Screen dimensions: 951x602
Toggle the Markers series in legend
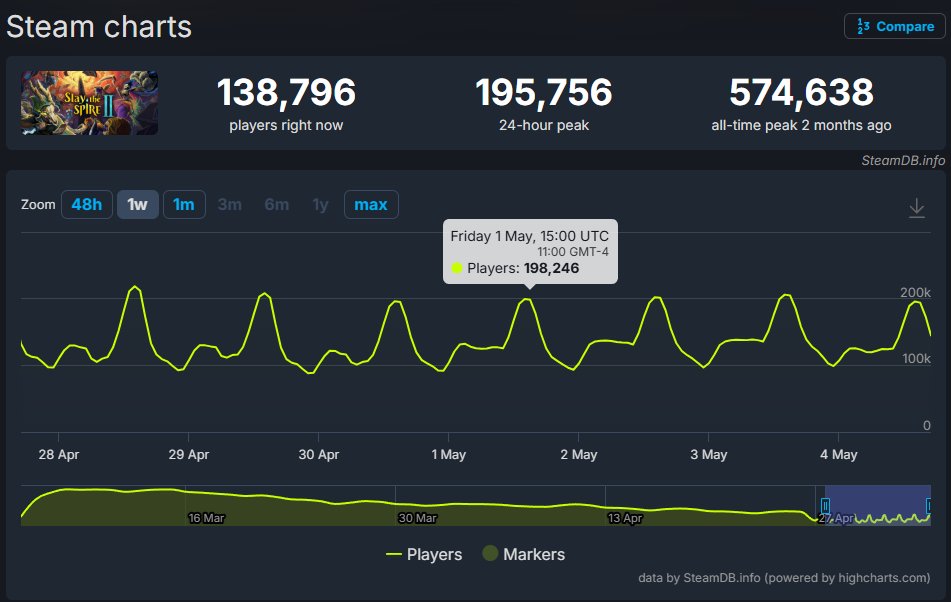[x=523, y=554]
